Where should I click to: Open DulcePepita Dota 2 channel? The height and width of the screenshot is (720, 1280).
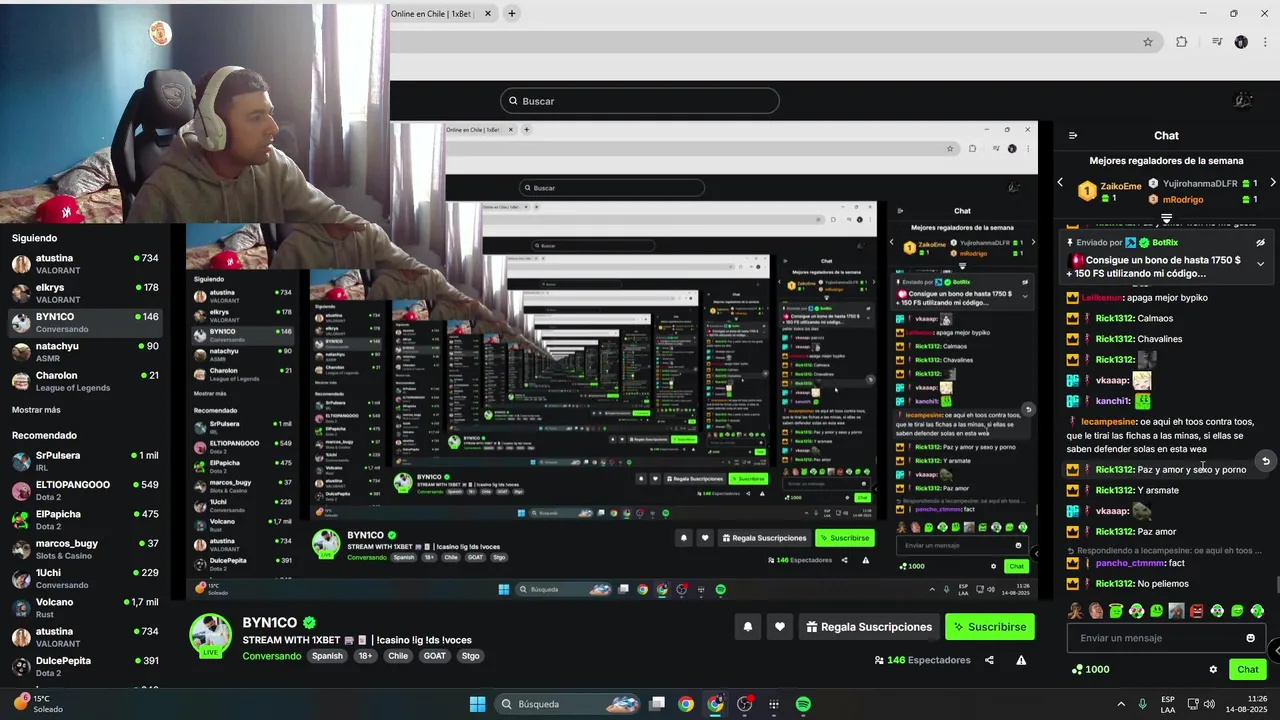pyautogui.click(x=85, y=667)
